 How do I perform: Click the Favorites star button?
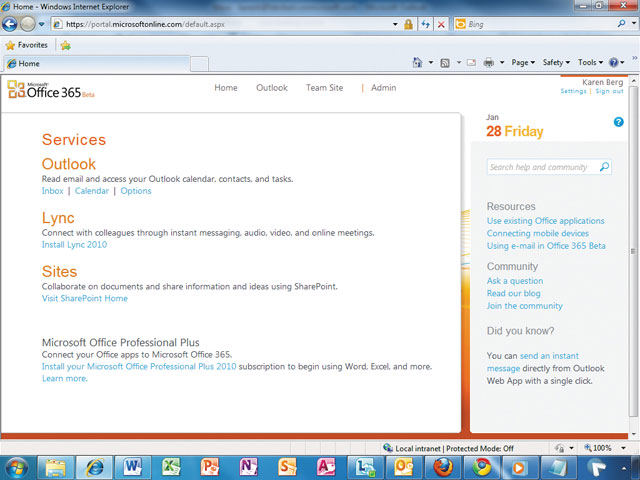click(x=27, y=45)
